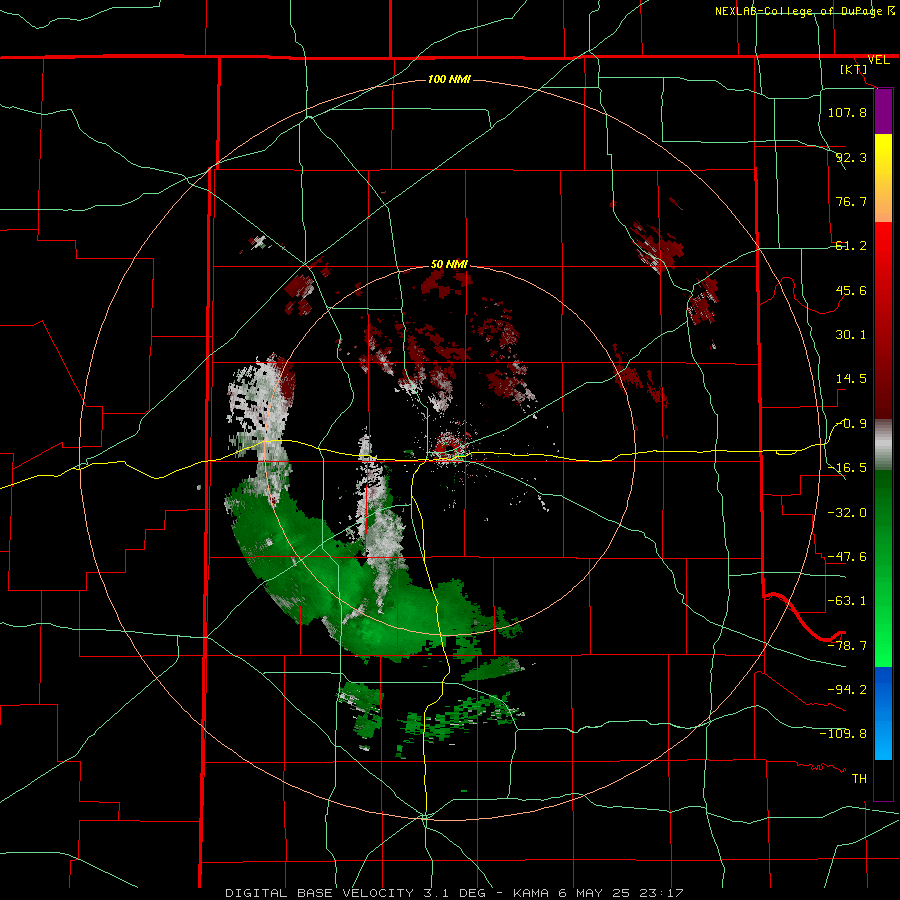Screen dimensions: 900x900
Task: Click the VEL legend title
Action: (879, 60)
